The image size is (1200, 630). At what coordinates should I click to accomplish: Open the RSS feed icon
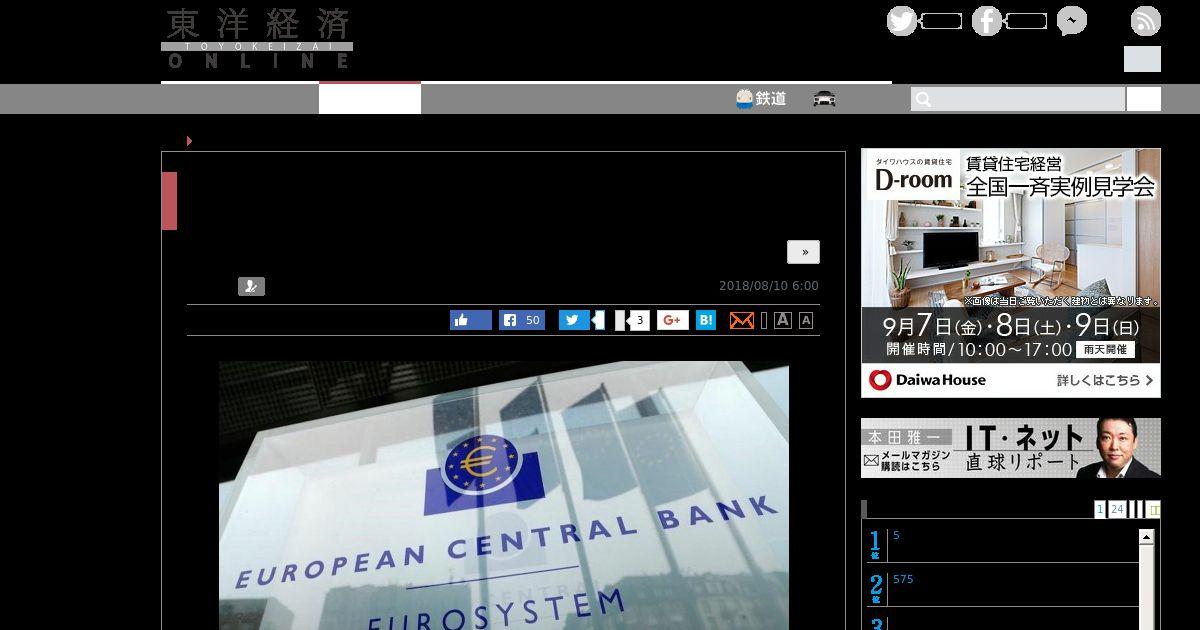click(x=1146, y=21)
